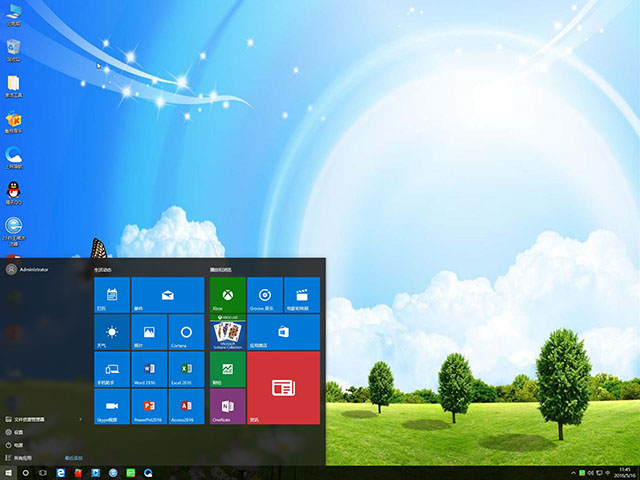The width and height of the screenshot is (640, 480).
Task: Open the Mail envelope tile
Action: click(x=168, y=295)
